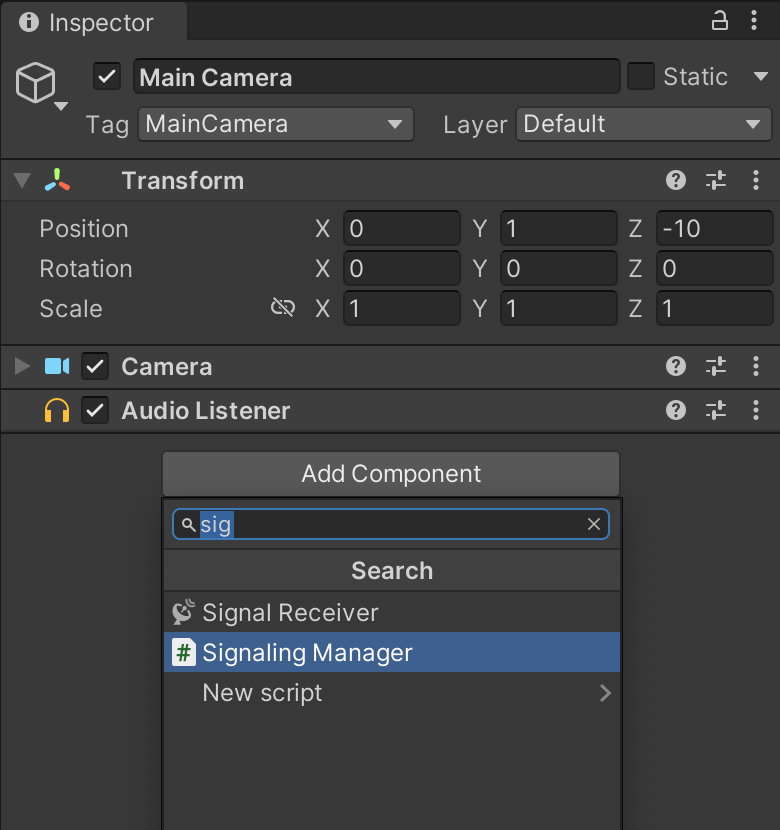
Task: Click the Transform component axes icon
Action: [x=57, y=180]
